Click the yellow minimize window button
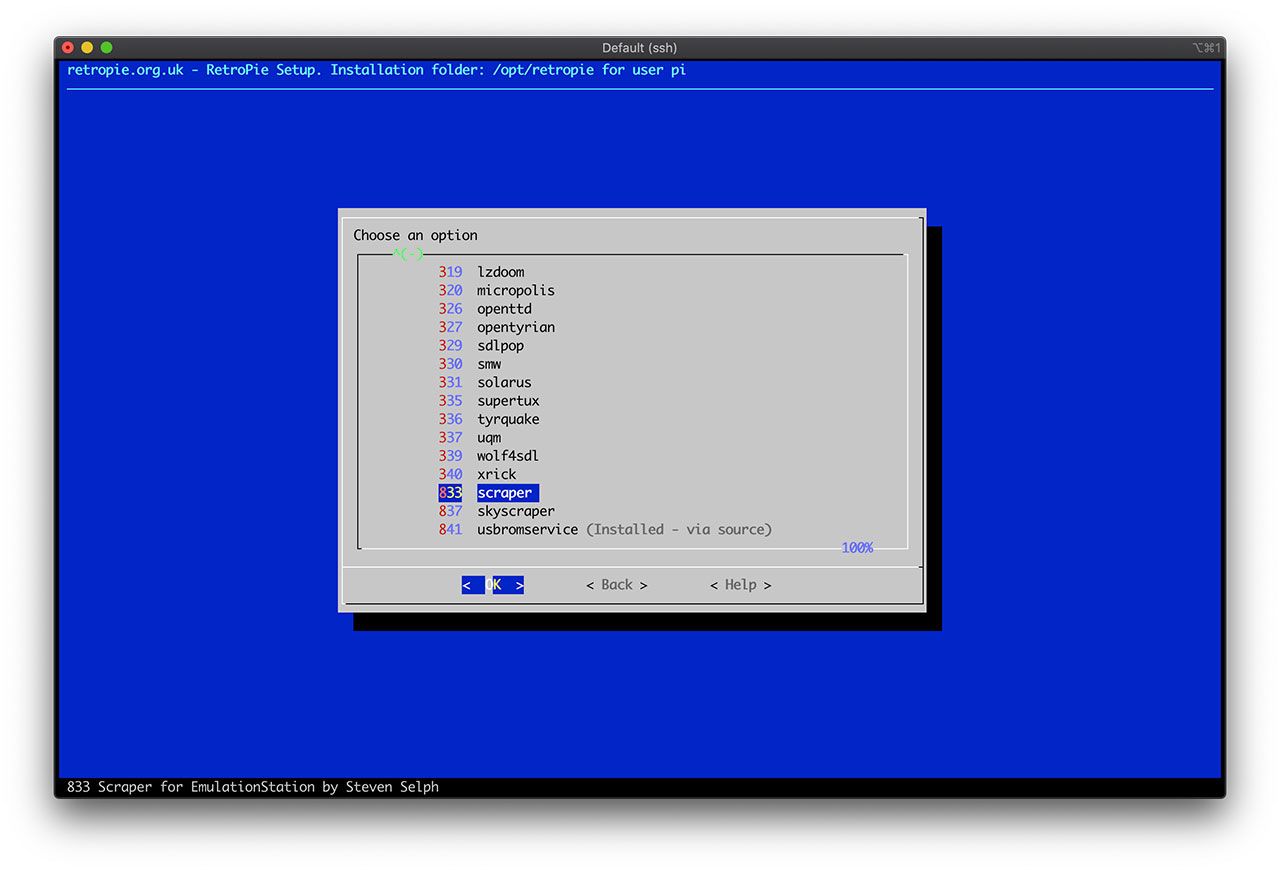This screenshot has height=870, width=1280. coord(87,48)
